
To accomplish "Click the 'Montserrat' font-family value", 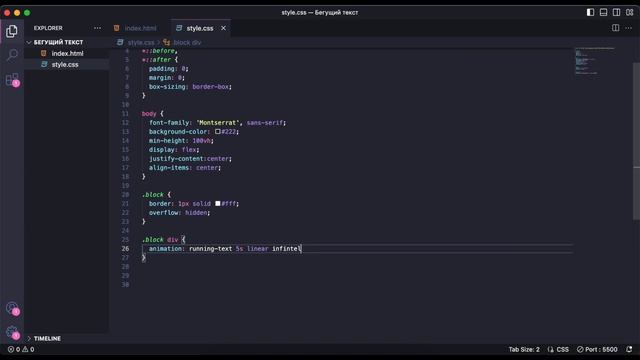I will click(217, 122).
